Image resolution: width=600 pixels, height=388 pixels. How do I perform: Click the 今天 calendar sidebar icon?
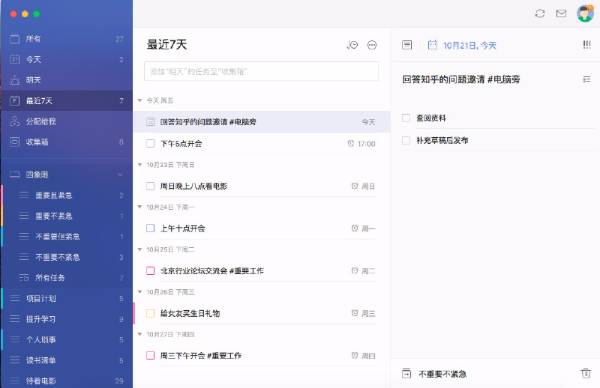click(15, 59)
